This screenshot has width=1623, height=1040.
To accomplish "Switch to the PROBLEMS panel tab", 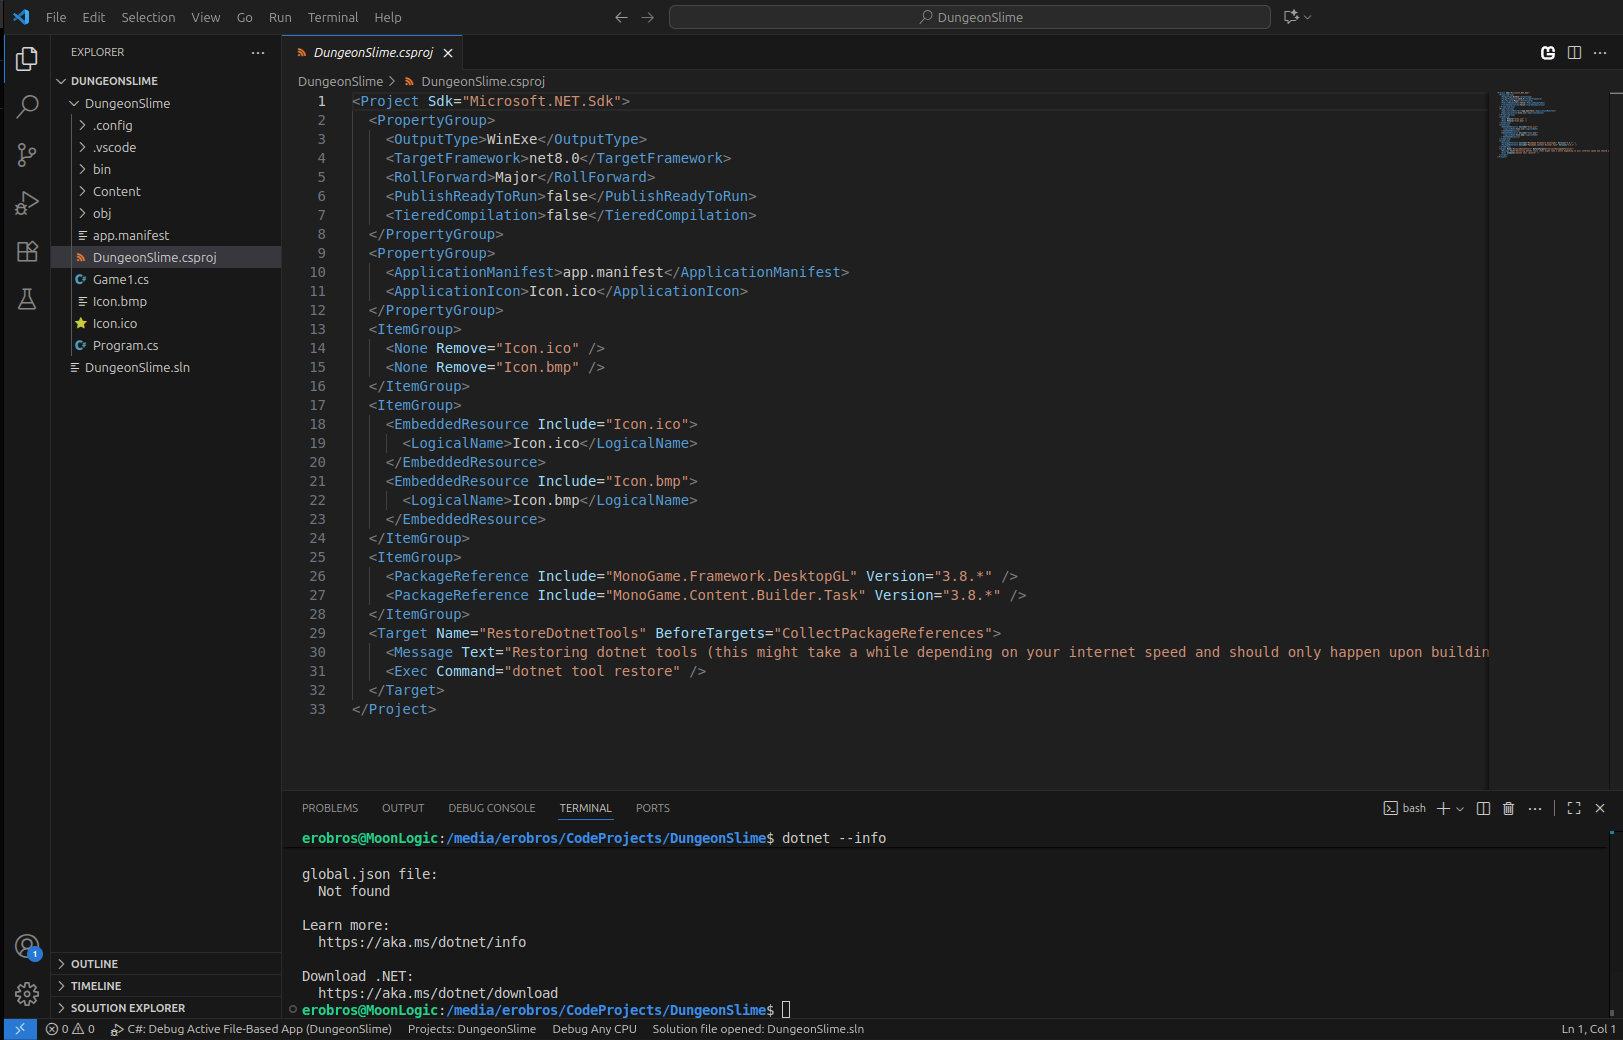I will click(x=329, y=808).
